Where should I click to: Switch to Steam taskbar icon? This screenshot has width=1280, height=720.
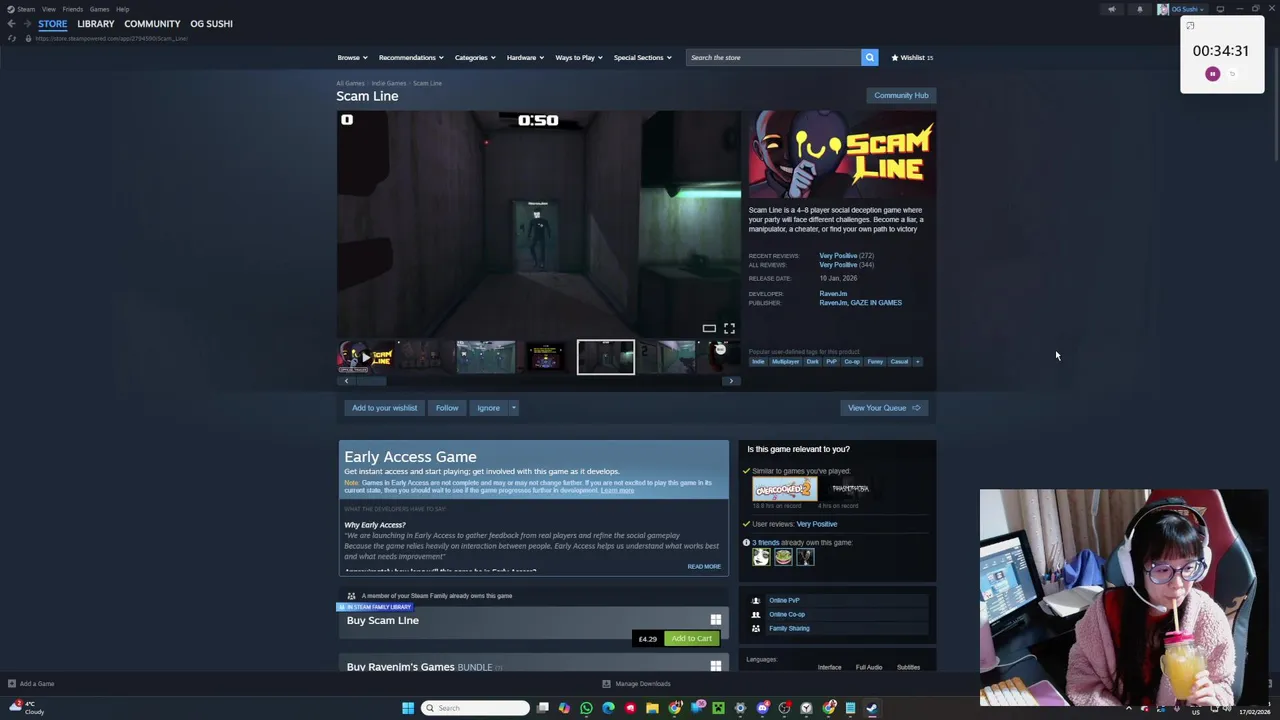(872, 708)
